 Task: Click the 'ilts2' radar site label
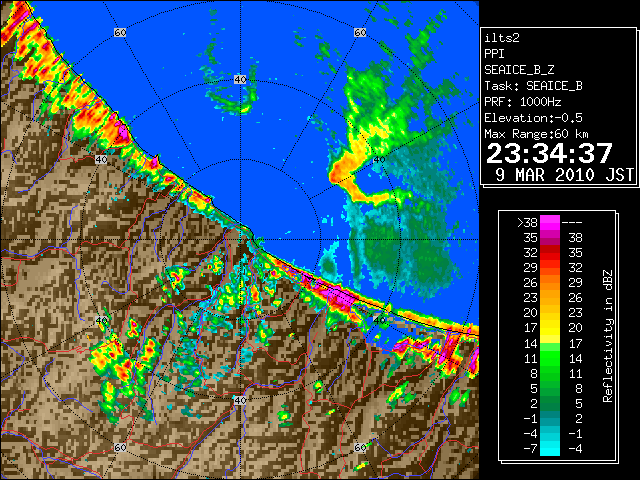pos(502,38)
